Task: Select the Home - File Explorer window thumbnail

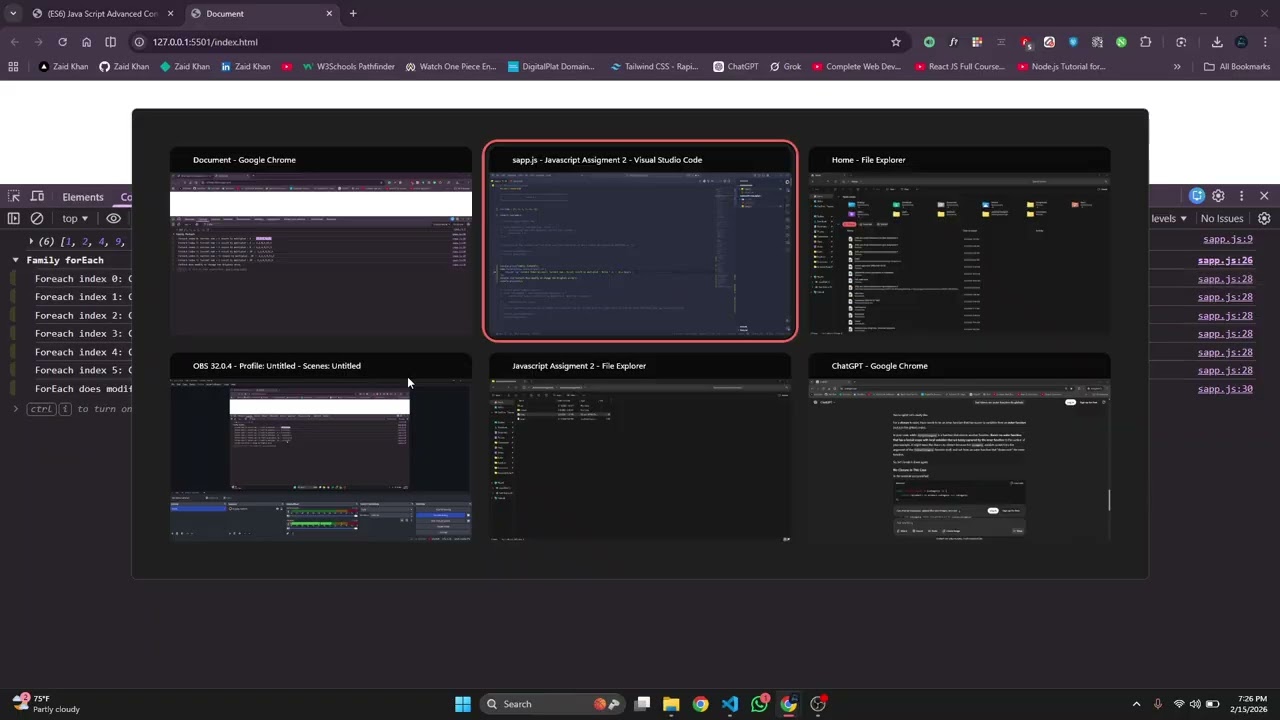Action: pos(959,241)
